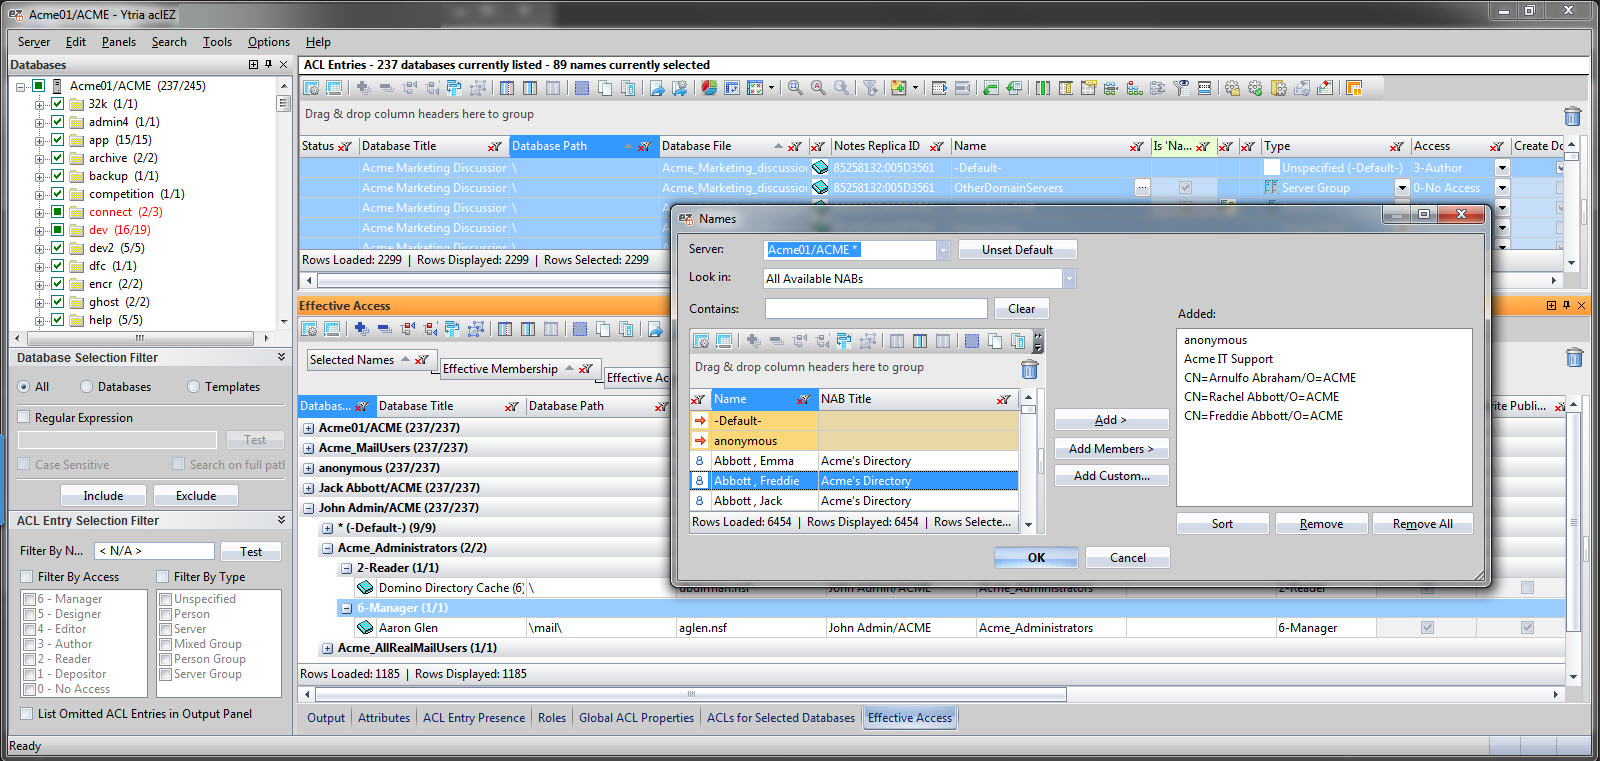Click the magnifier search icon in ACL Entries toolbar
1600x761 pixels.
[795, 88]
